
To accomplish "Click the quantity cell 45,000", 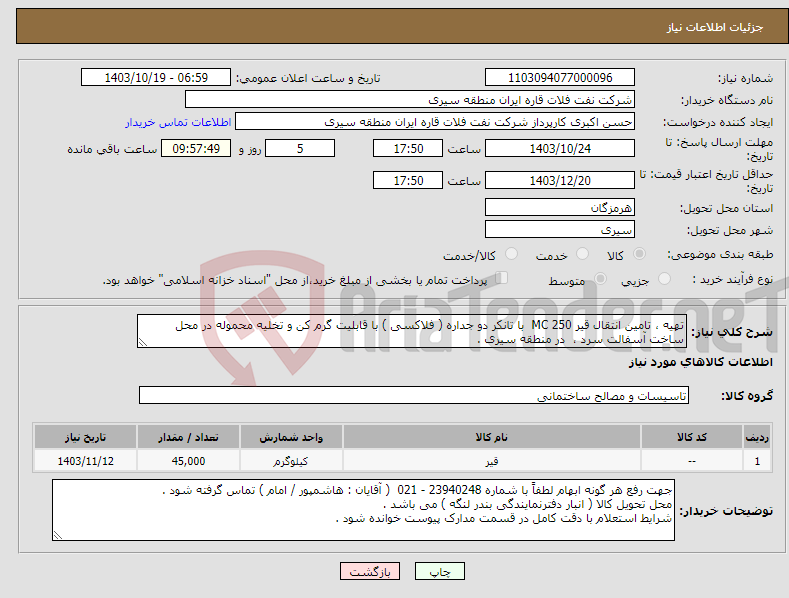I will 188,461.
